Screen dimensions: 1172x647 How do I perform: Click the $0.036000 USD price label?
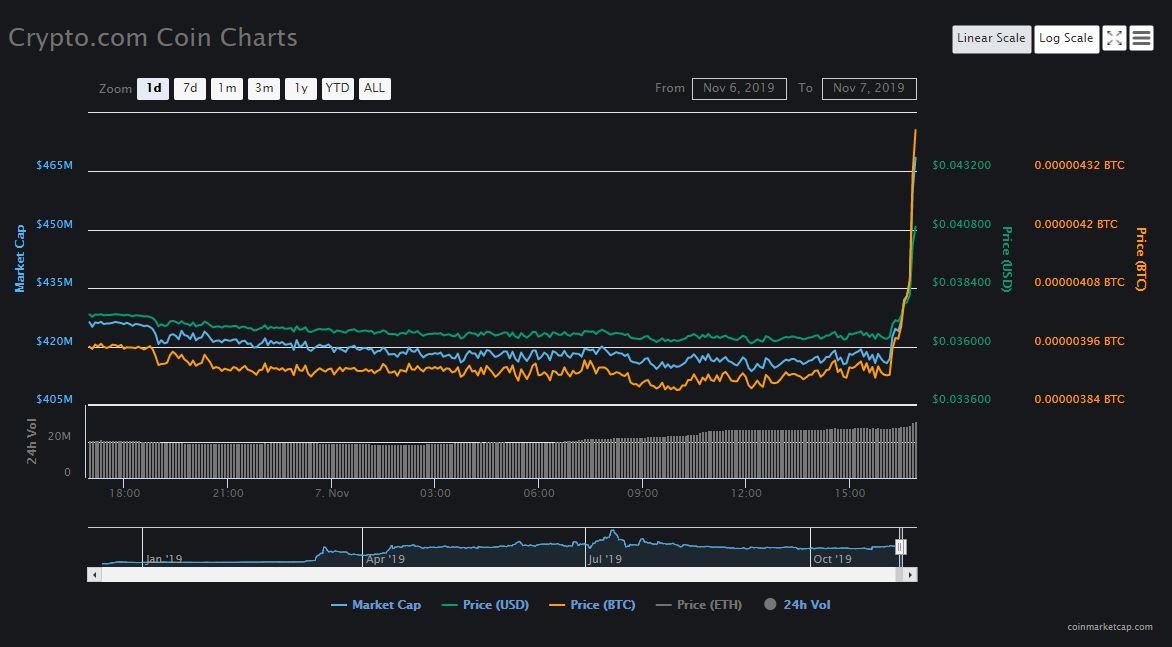coord(962,341)
